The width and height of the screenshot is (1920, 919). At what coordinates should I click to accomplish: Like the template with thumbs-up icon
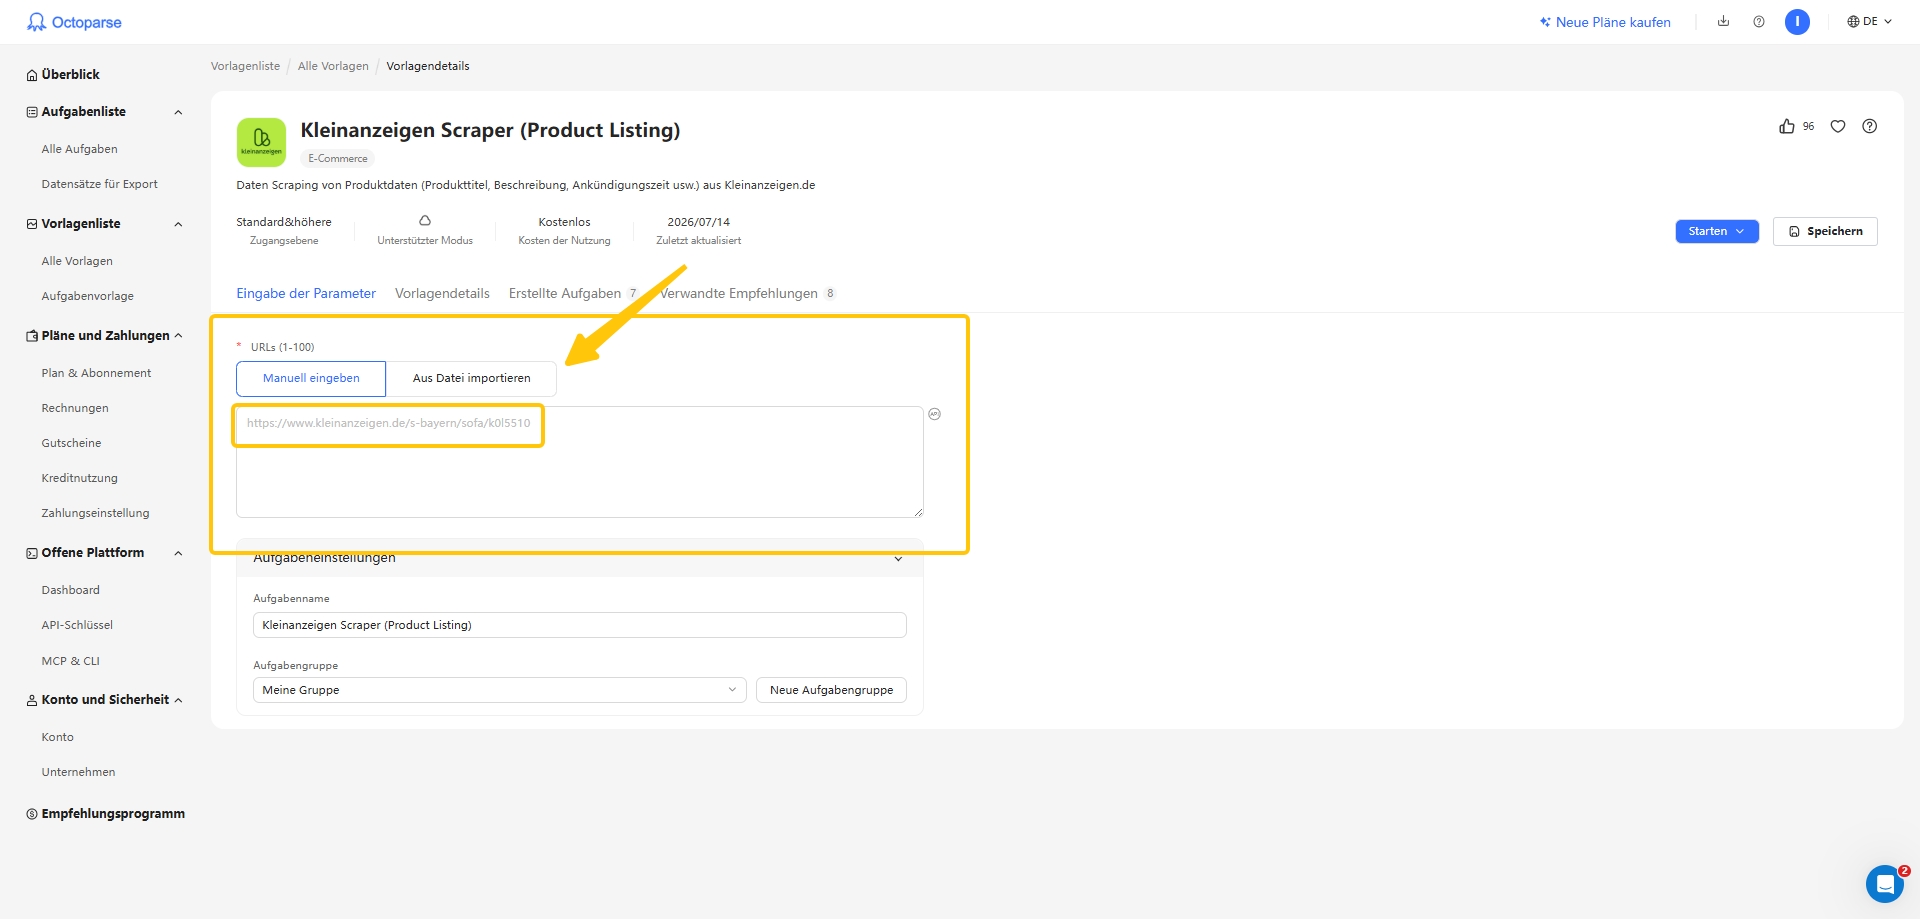tap(1787, 126)
